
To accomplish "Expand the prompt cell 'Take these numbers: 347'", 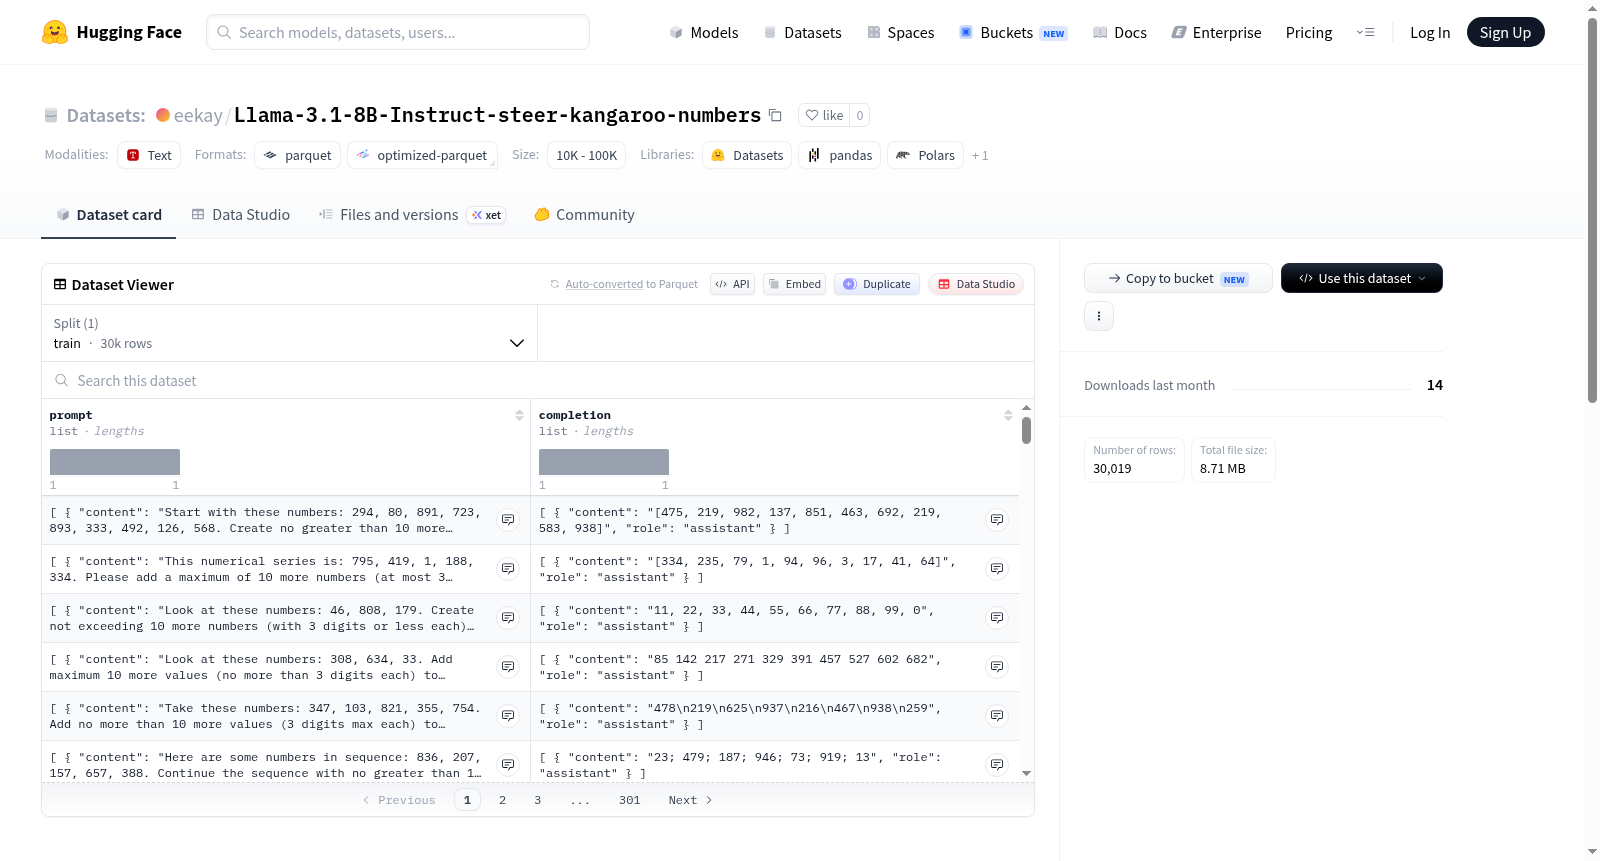I will click(x=508, y=716).
